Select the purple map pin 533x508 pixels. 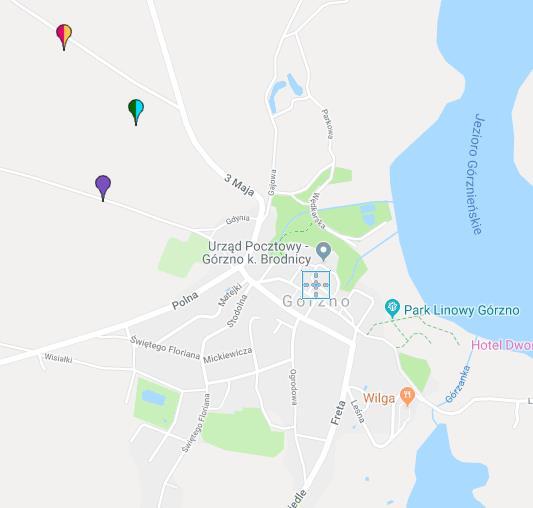tap(103, 188)
